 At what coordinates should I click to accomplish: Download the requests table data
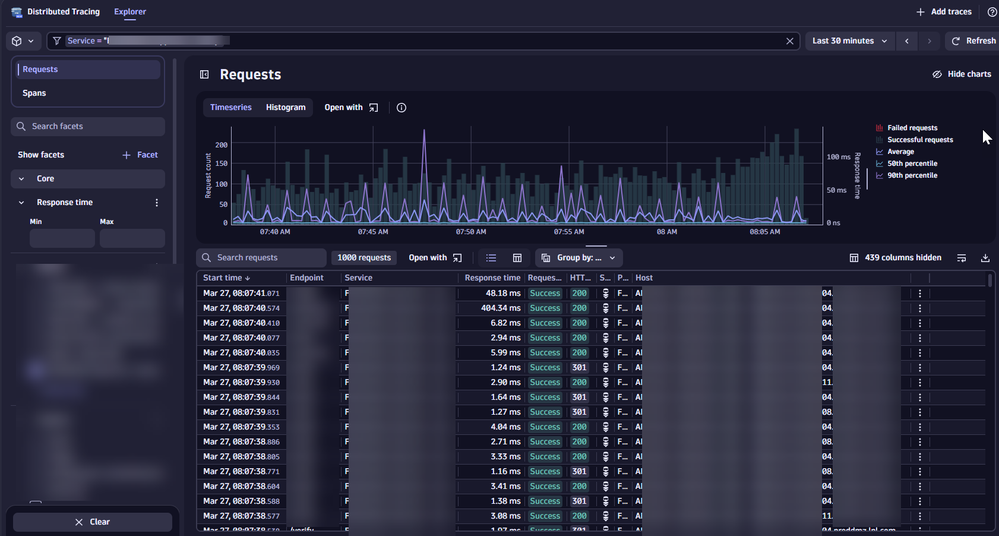pos(985,258)
